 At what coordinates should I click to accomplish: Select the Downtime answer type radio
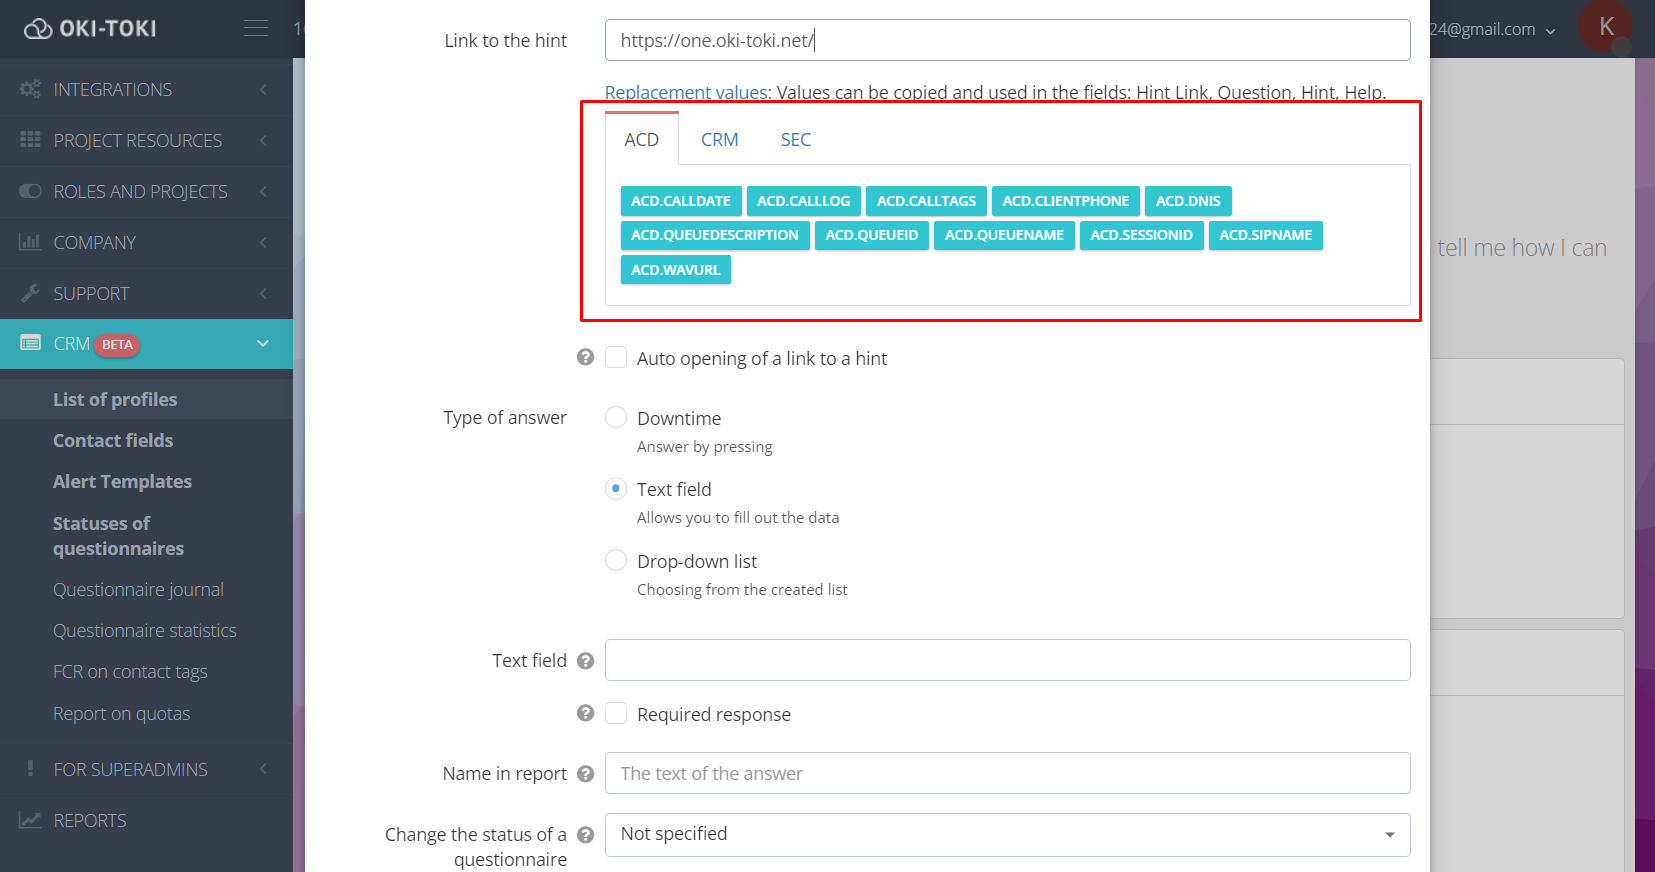point(616,418)
